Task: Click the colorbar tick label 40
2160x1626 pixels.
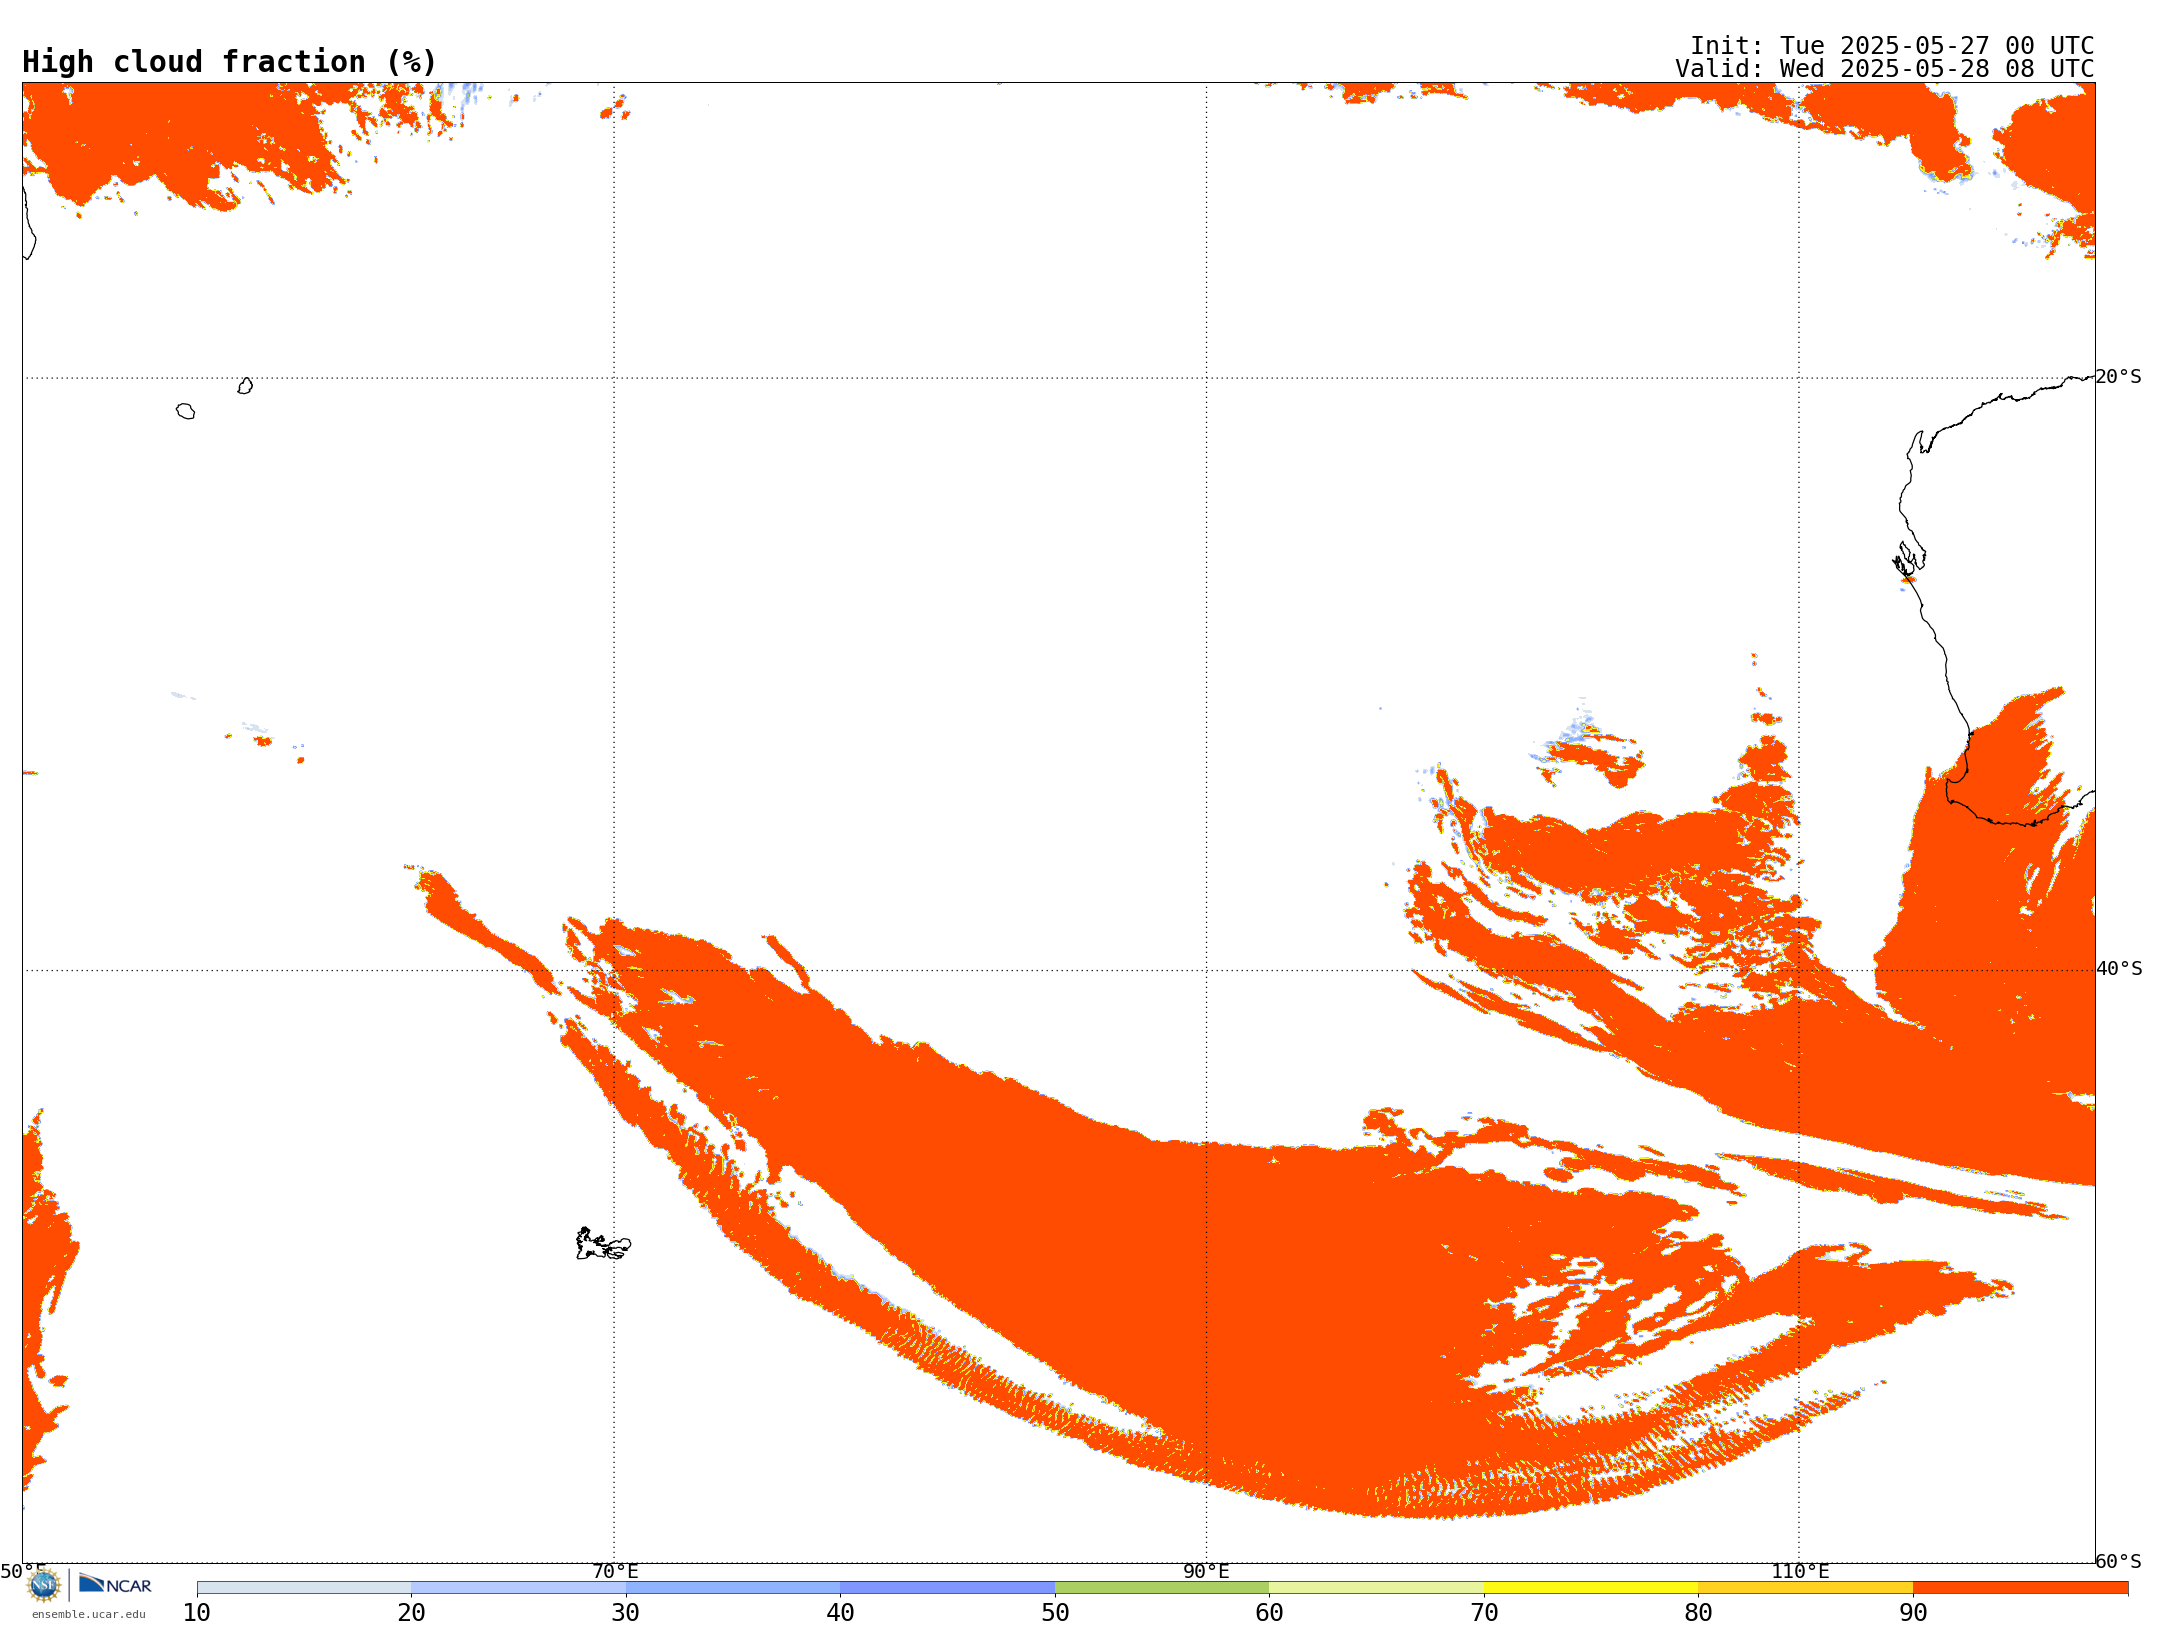Action: [840, 1613]
